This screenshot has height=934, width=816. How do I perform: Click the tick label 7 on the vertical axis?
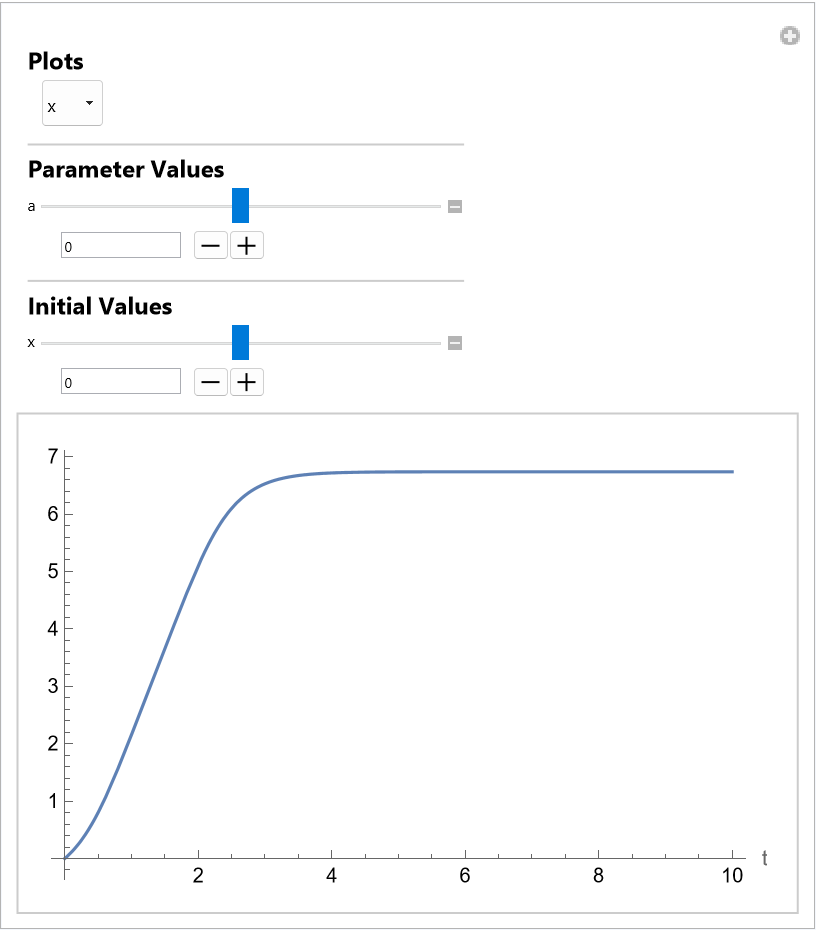click(x=53, y=457)
